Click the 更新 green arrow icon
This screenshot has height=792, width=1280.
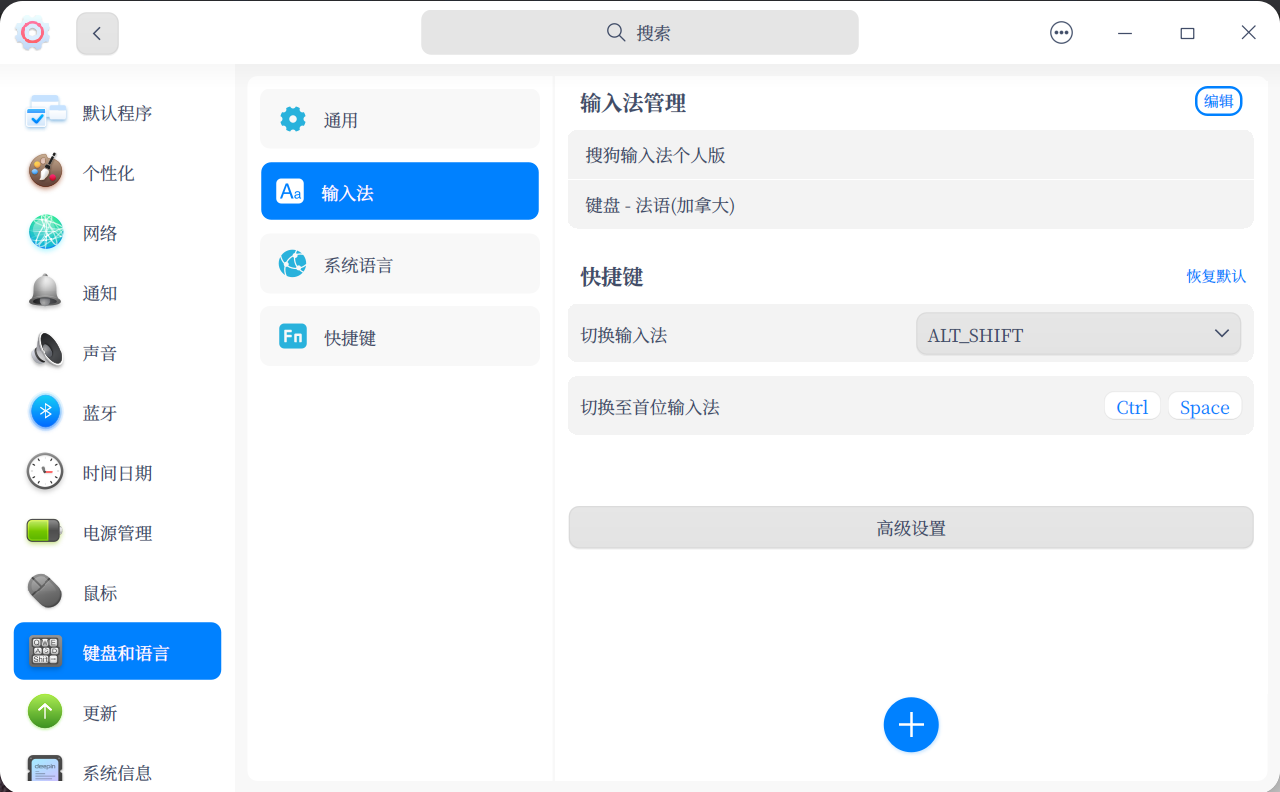[x=45, y=712]
